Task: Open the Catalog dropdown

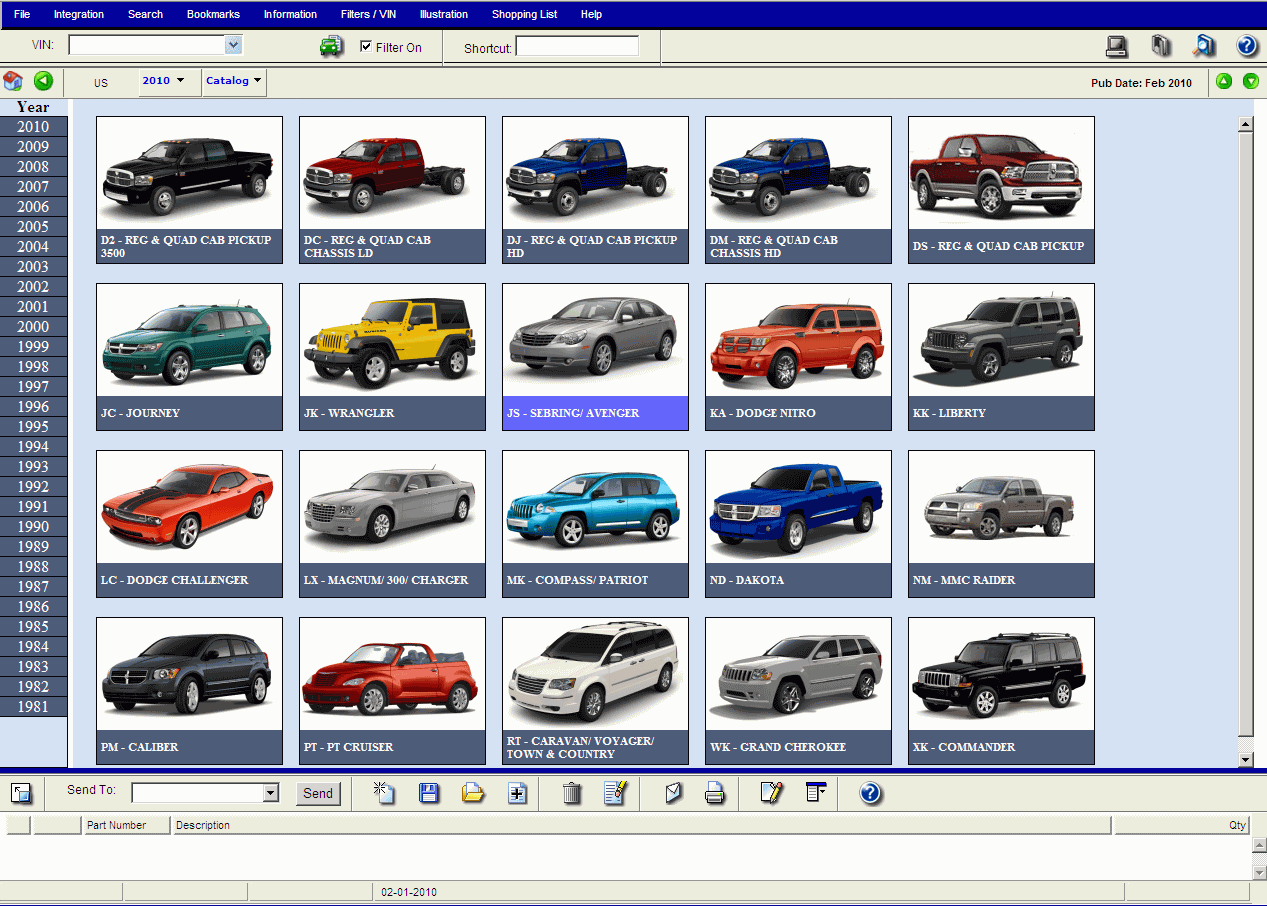Action: [234, 81]
